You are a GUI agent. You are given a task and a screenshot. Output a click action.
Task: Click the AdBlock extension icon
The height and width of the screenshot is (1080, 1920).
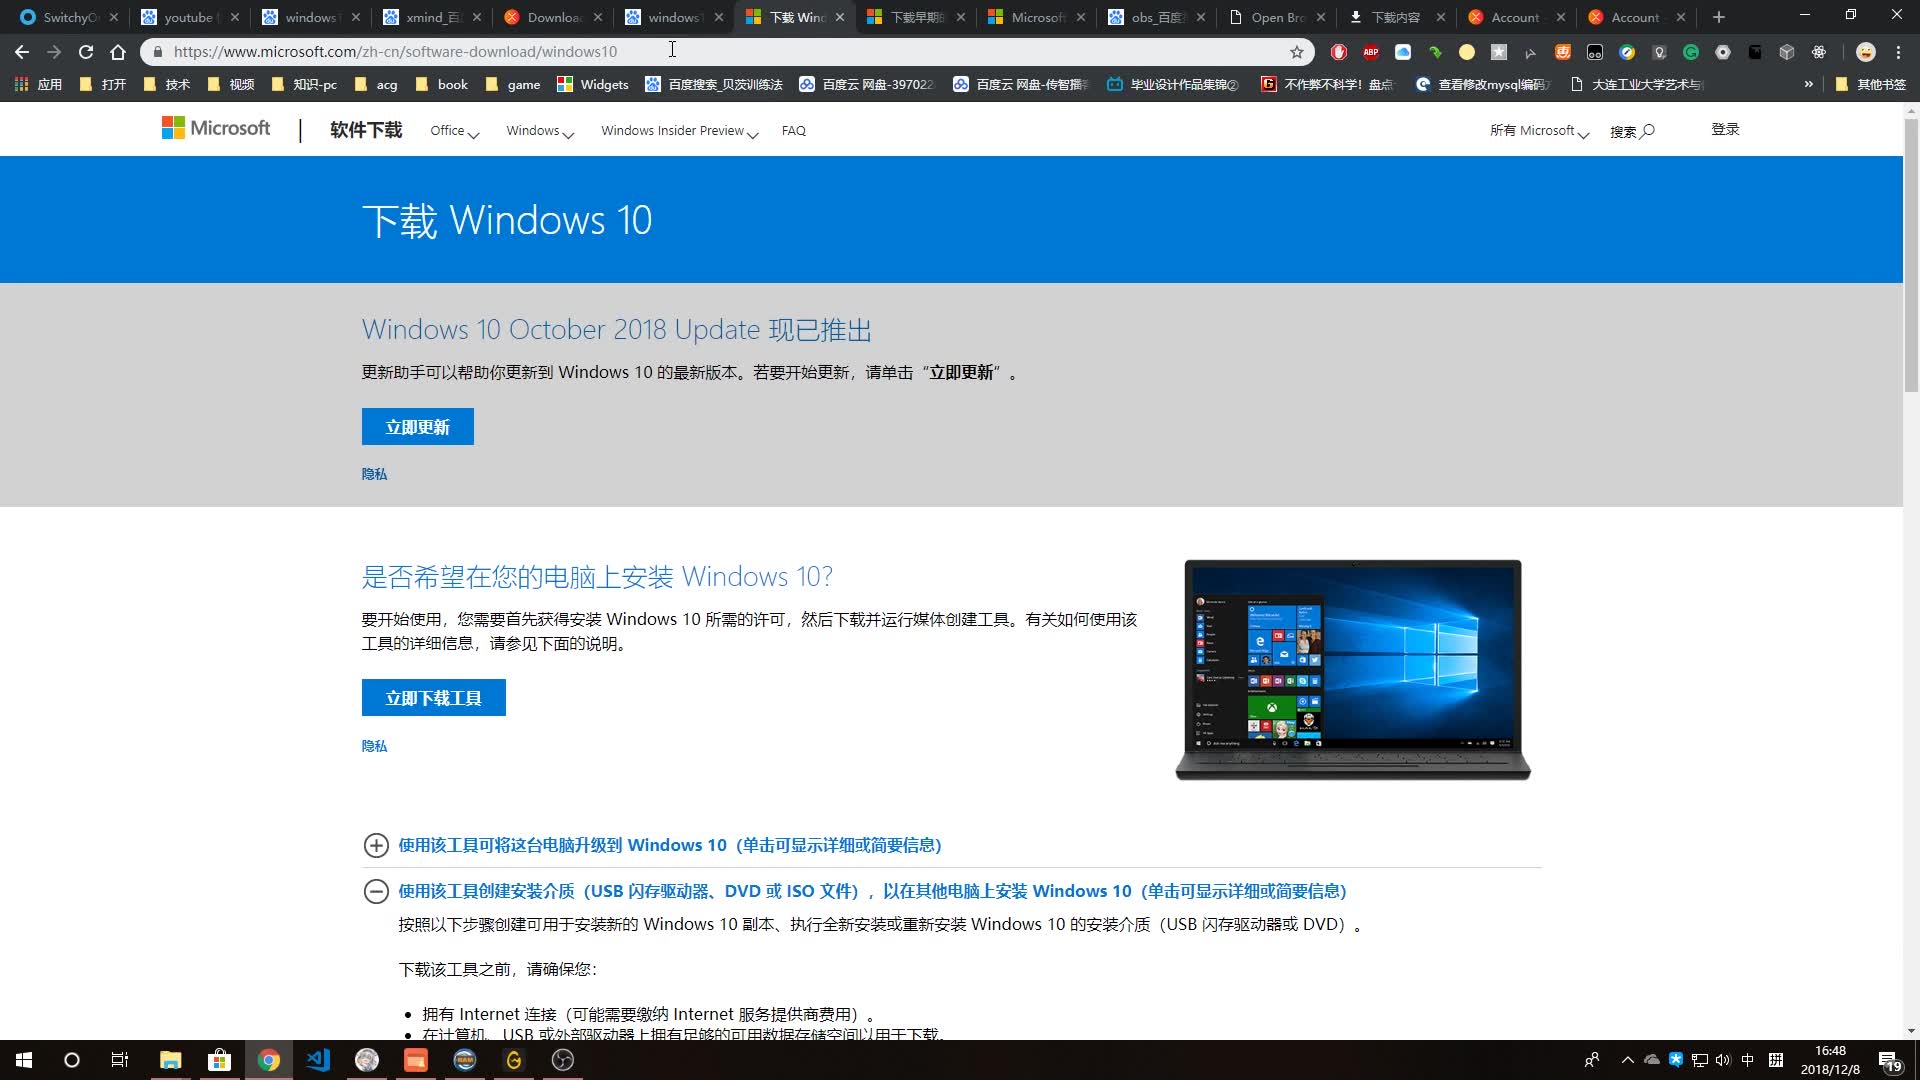point(1371,52)
